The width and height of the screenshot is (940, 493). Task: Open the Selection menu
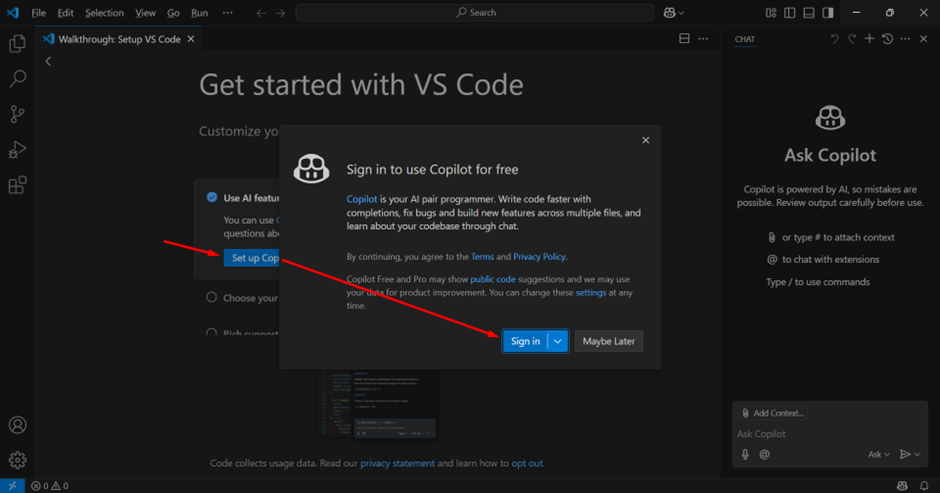104,13
